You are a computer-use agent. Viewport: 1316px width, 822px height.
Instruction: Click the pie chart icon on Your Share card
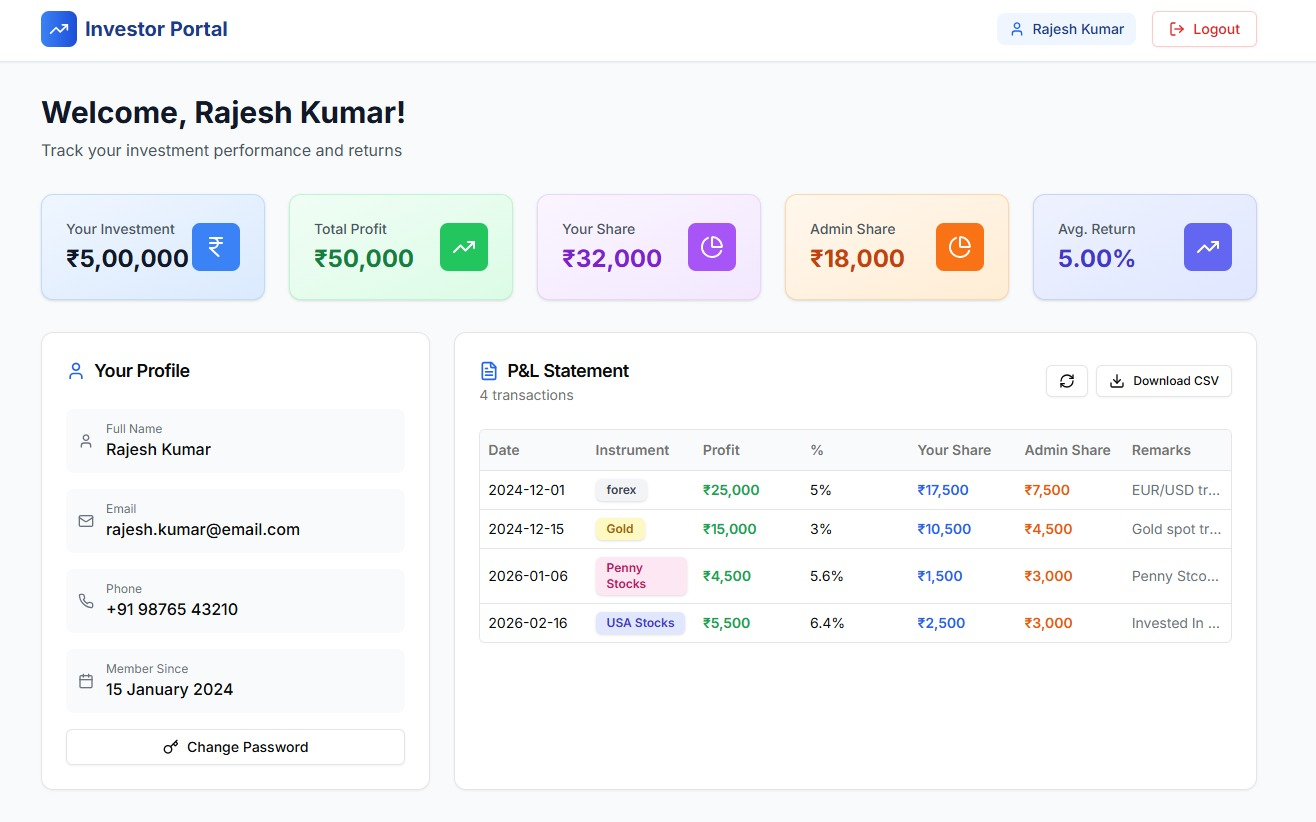pos(712,247)
